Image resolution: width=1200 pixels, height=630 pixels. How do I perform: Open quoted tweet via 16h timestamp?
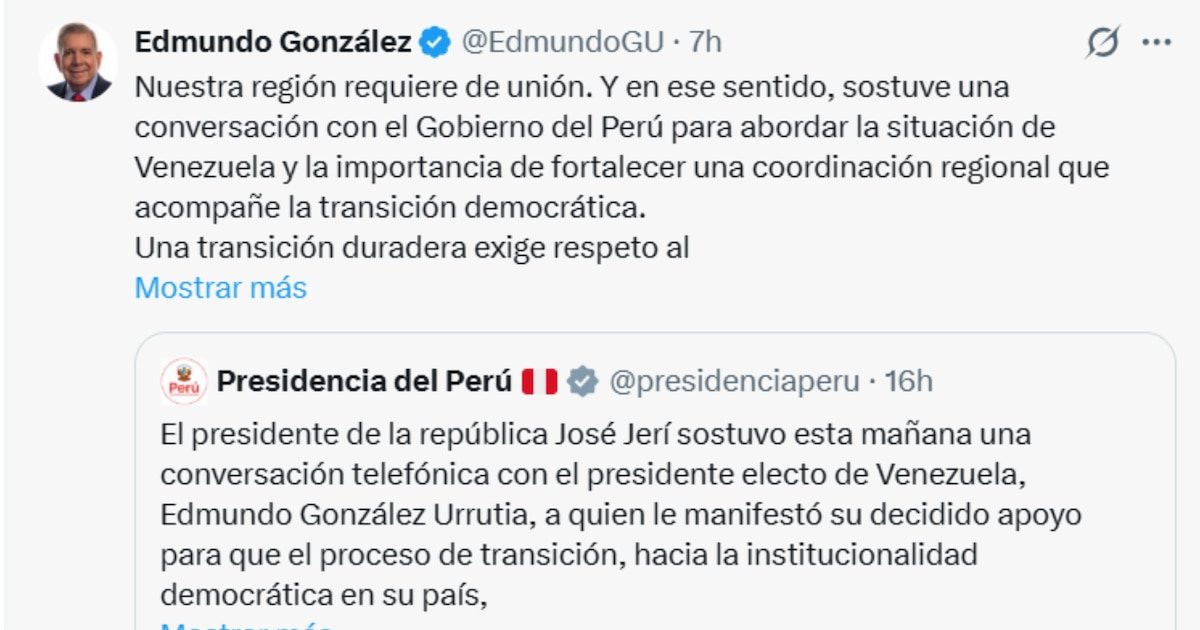click(909, 381)
